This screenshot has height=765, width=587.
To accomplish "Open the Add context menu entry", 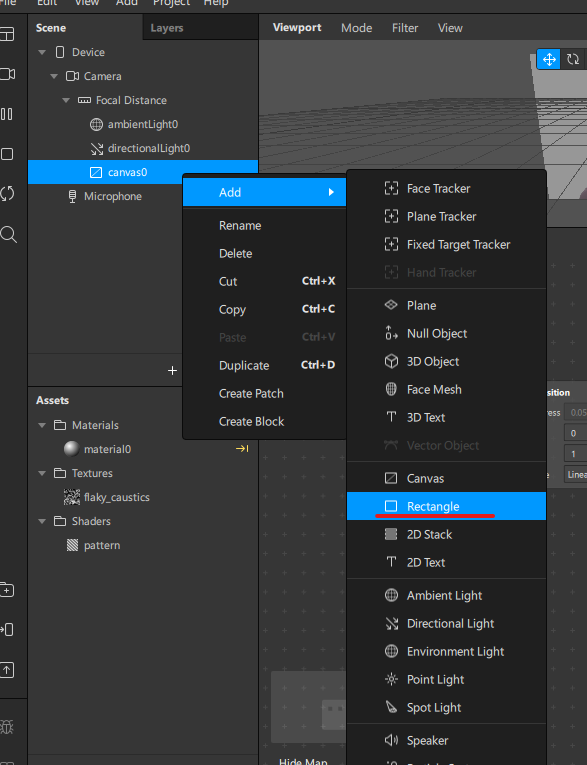I will point(264,192).
